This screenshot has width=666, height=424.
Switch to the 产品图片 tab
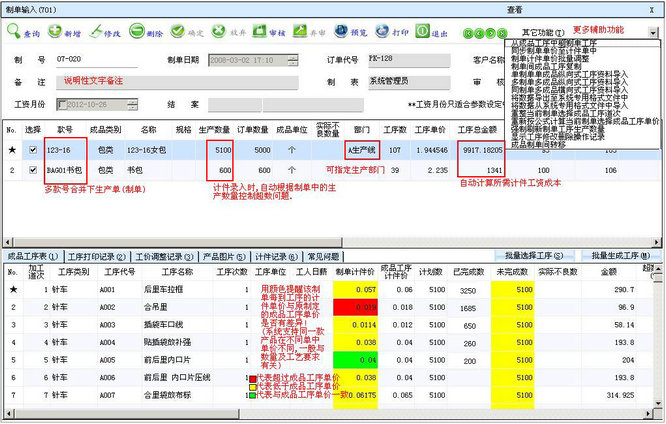pos(215,256)
